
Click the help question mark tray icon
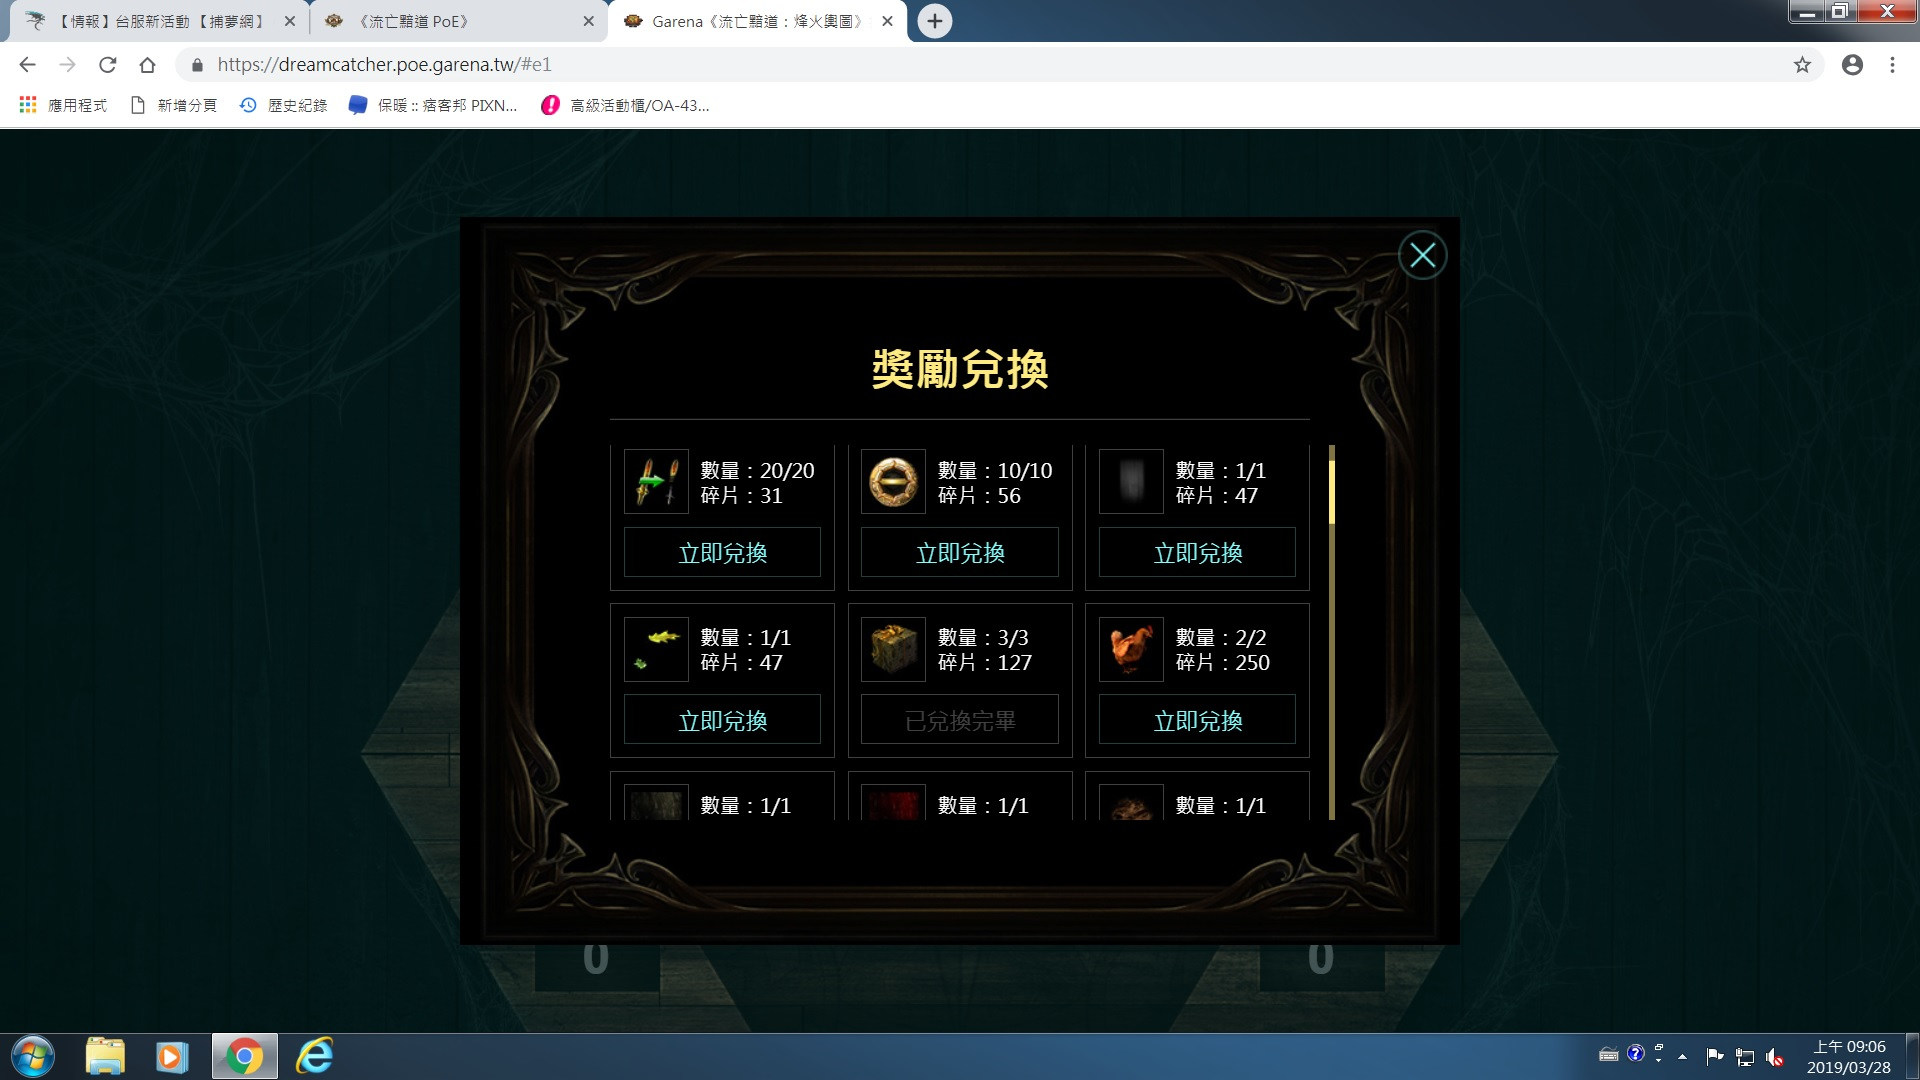tap(1635, 1053)
